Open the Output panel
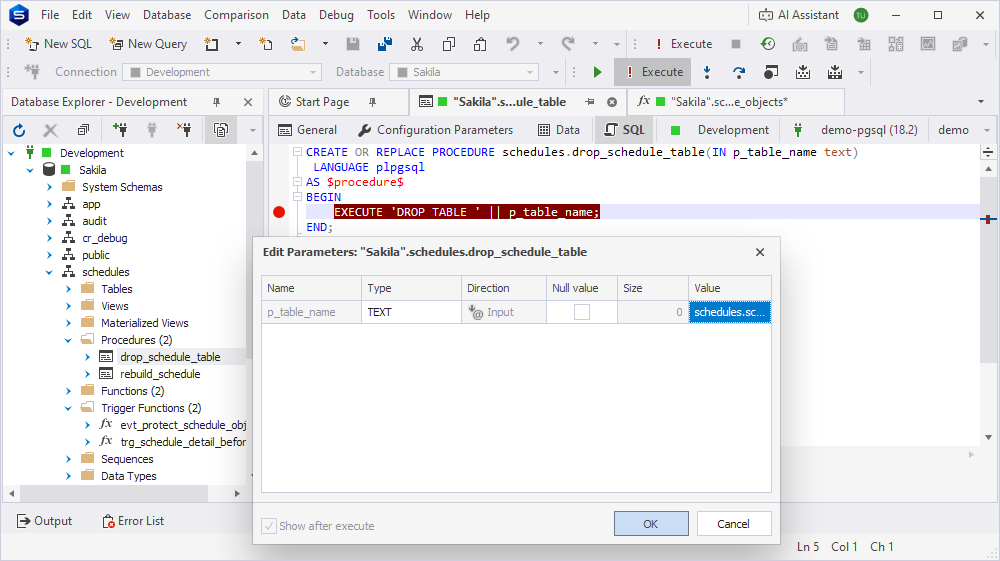Screen dimensions: 1000x561 [44, 521]
